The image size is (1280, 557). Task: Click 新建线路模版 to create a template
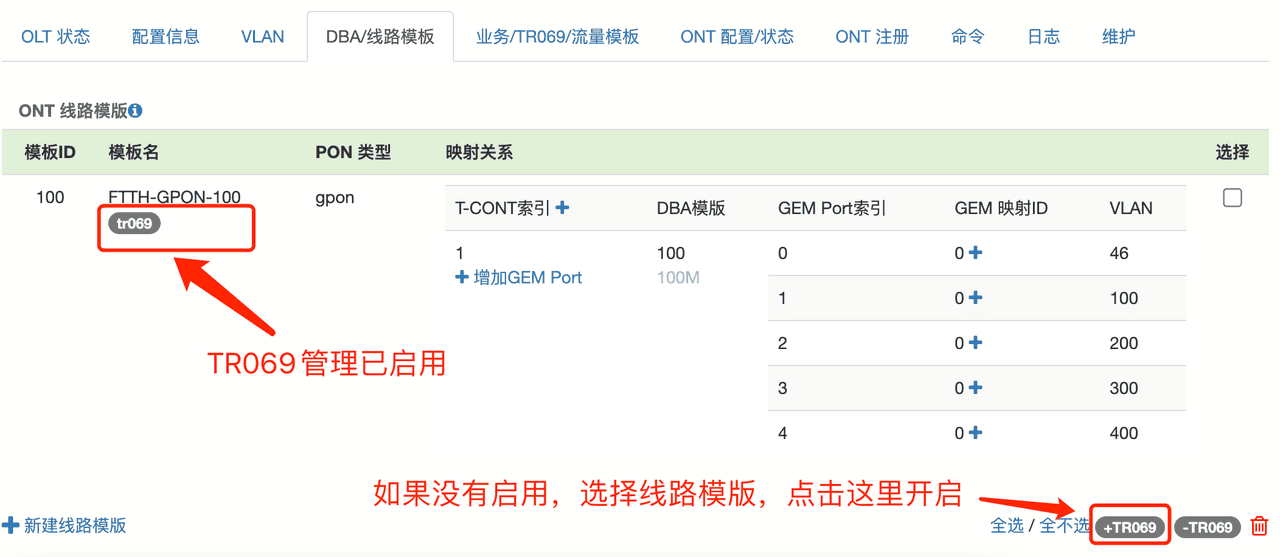[x=66, y=526]
